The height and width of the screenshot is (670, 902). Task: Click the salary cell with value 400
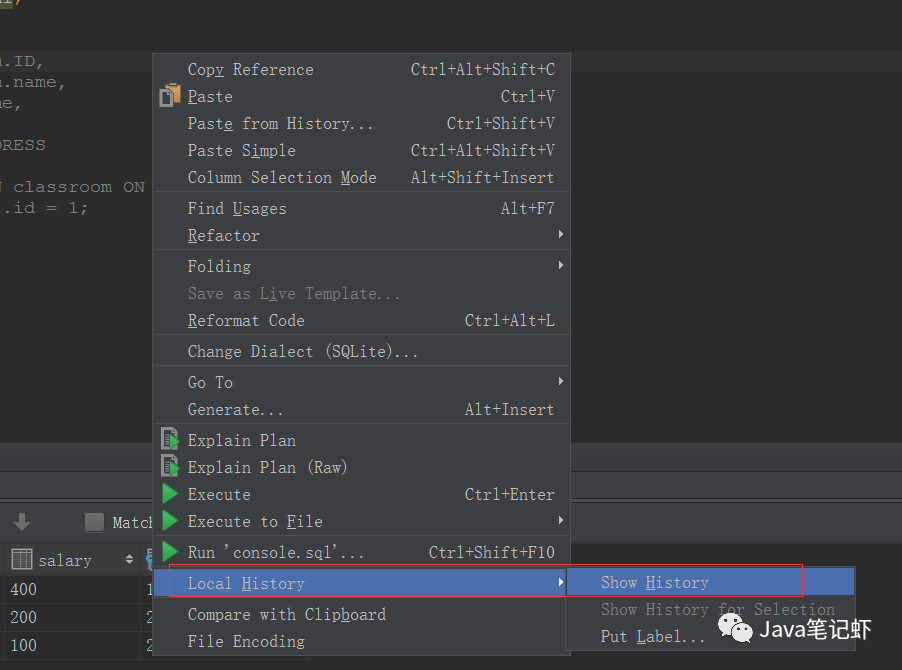pos(24,589)
